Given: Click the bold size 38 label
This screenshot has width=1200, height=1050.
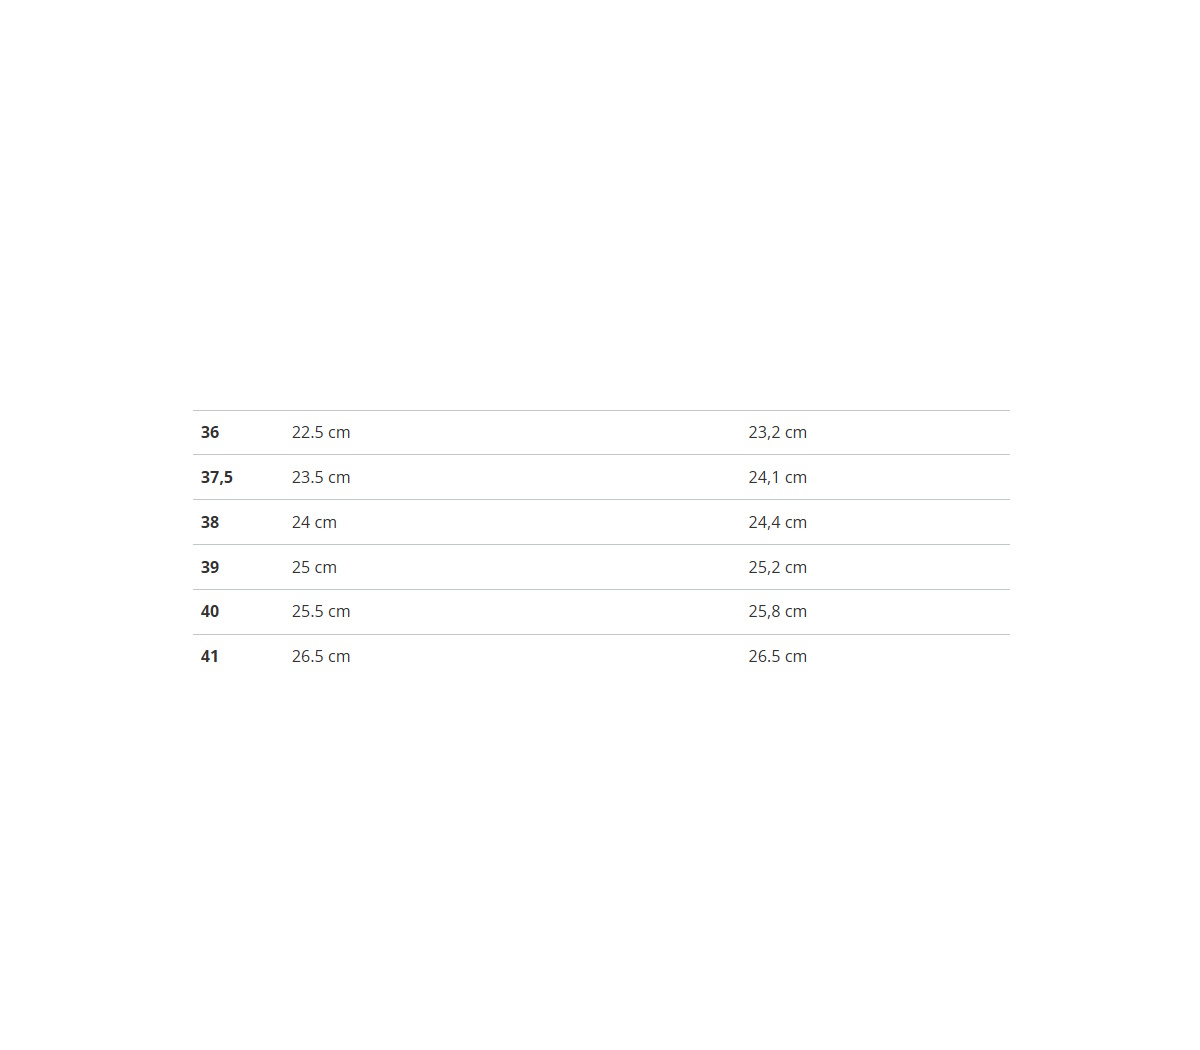Looking at the screenshot, I should (x=210, y=523).
